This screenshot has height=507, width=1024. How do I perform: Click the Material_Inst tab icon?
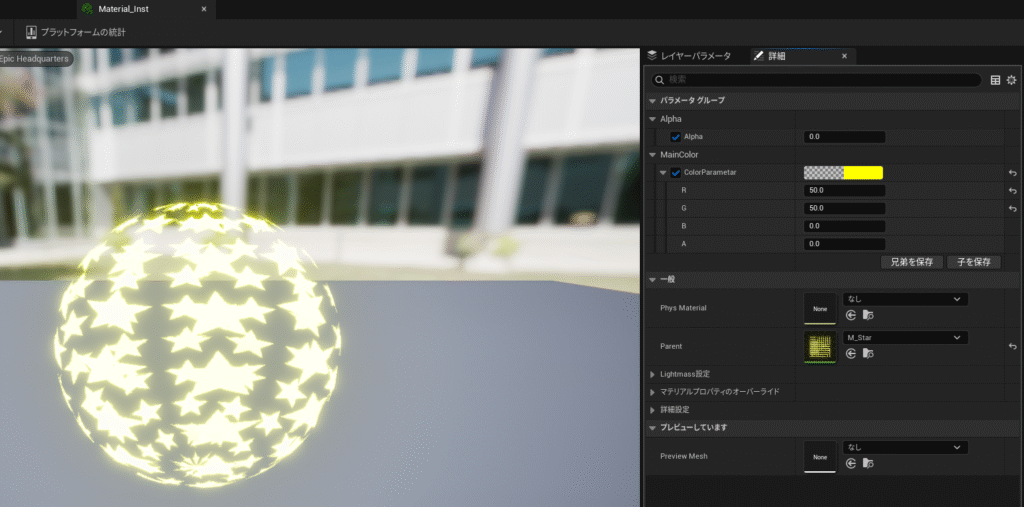coord(87,9)
